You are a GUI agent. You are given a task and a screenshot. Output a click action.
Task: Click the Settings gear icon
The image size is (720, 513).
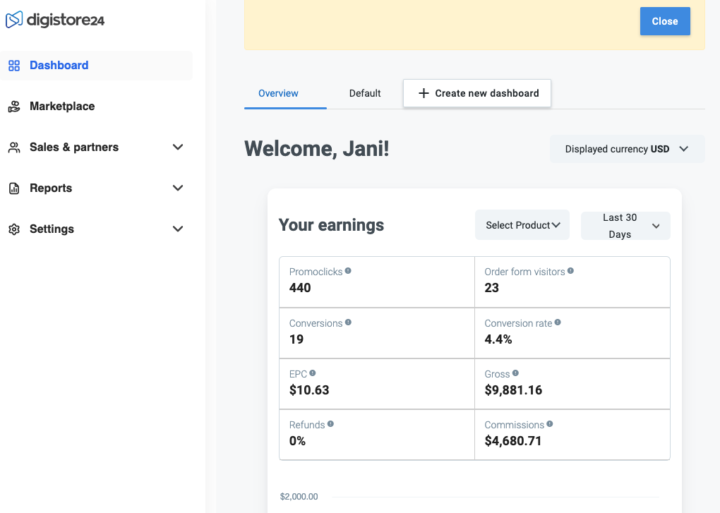point(14,229)
